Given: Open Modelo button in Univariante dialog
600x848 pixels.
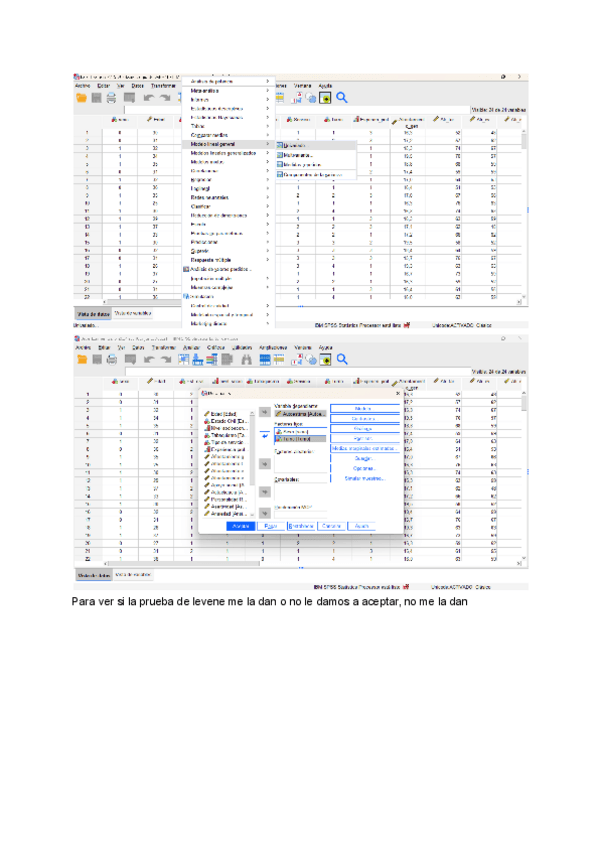Looking at the screenshot, I should tap(364, 409).
